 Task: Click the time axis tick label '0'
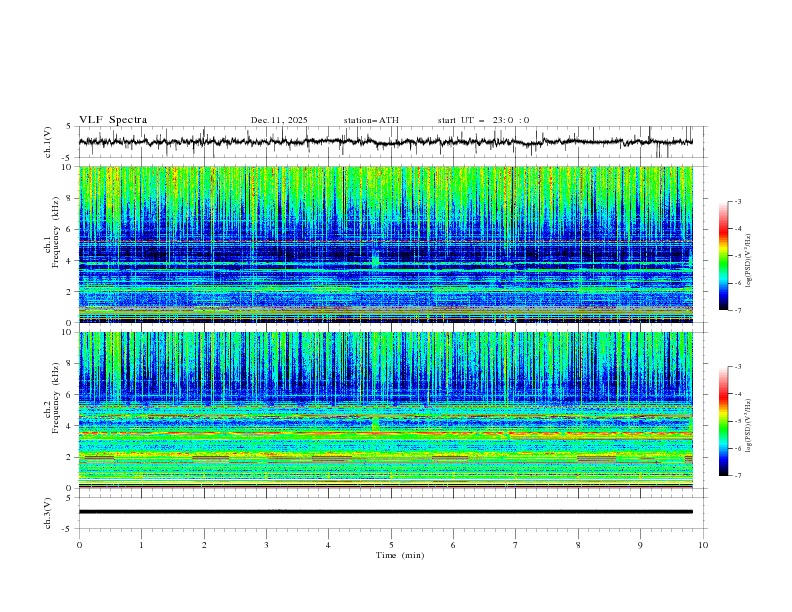tap(79, 545)
